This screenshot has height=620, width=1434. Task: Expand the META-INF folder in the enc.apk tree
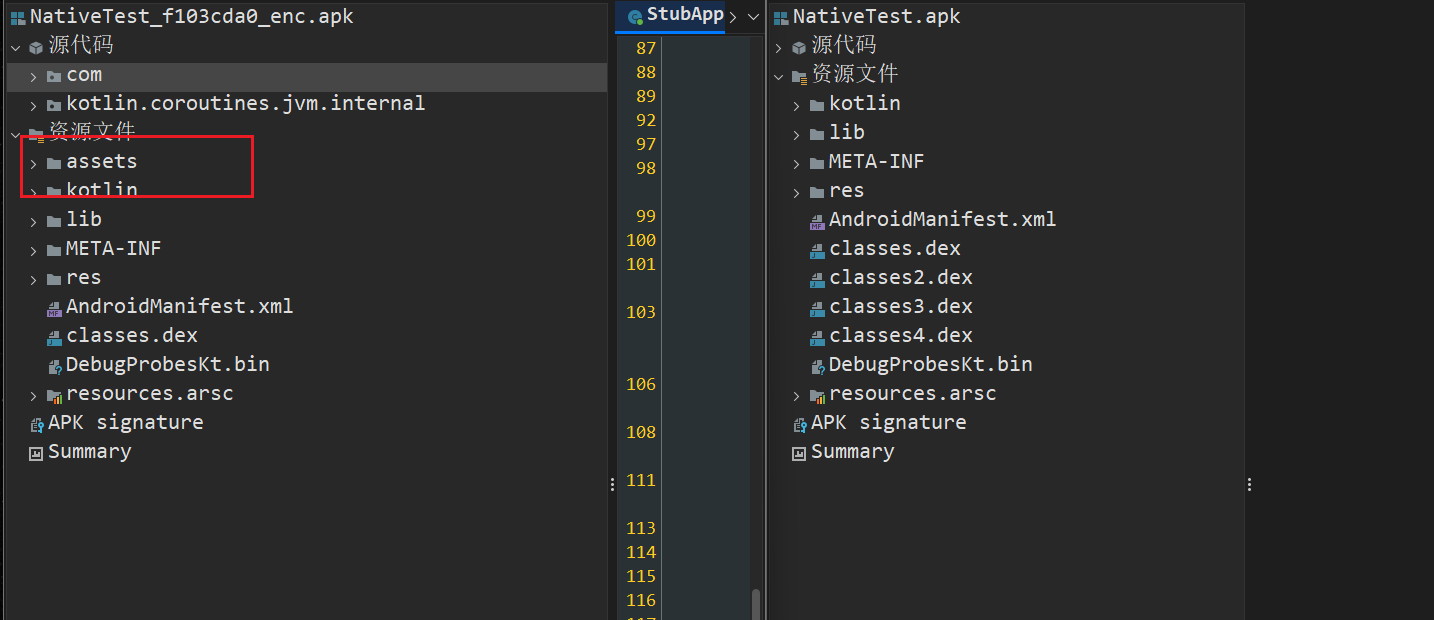pyautogui.click(x=33, y=250)
